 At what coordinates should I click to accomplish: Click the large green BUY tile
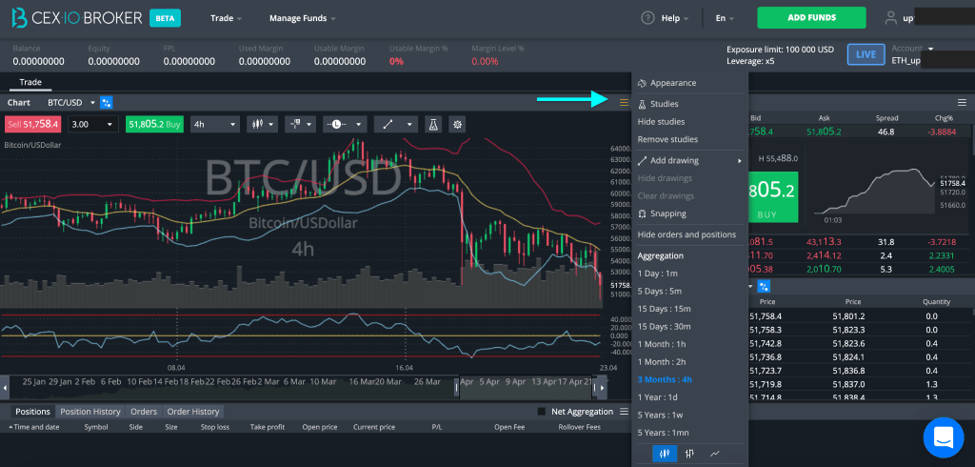[772, 197]
